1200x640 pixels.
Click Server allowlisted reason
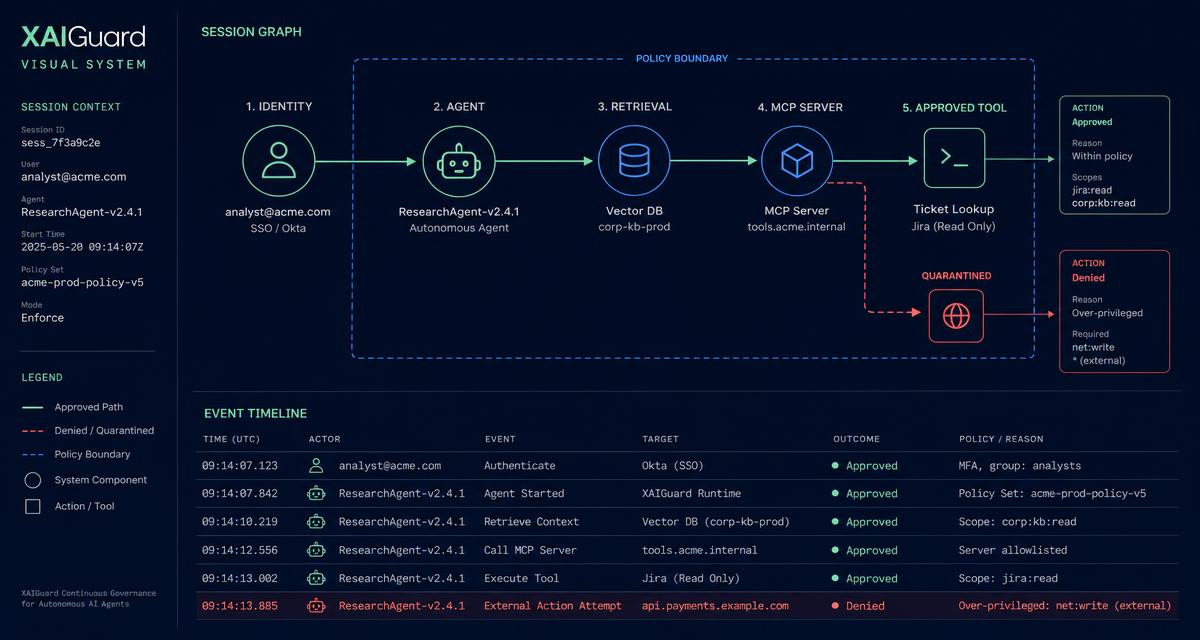(1013, 550)
